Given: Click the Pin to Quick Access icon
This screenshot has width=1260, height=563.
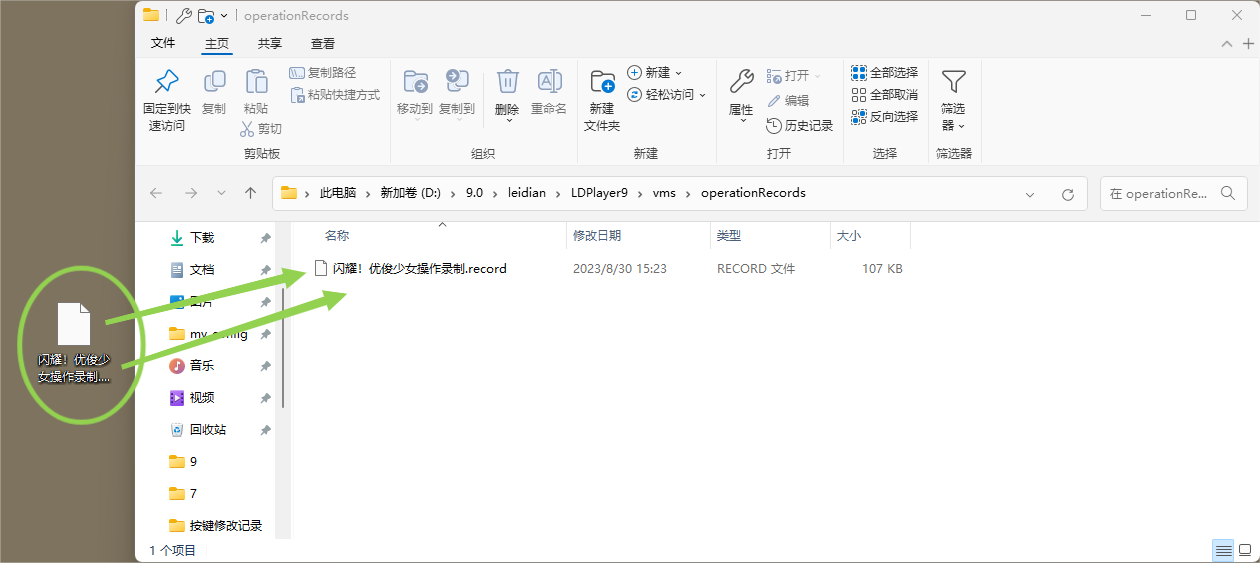Looking at the screenshot, I should (x=166, y=82).
